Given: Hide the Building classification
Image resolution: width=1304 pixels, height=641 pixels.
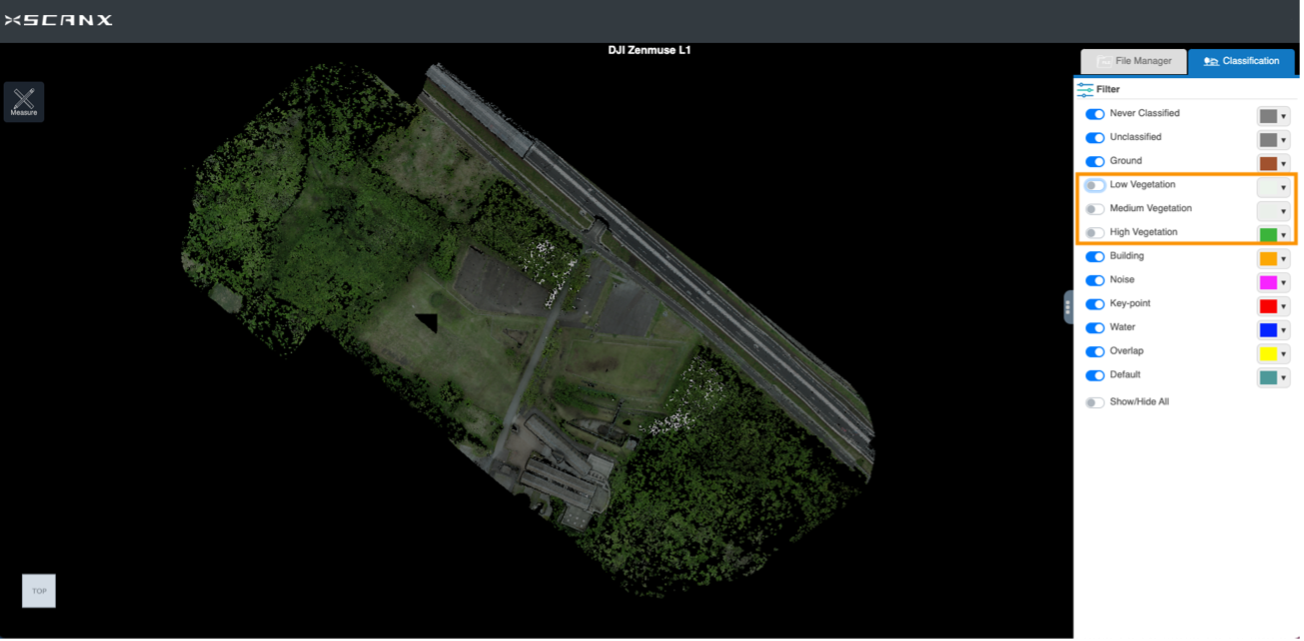Looking at the screenshot, I should click(1095, 257).
